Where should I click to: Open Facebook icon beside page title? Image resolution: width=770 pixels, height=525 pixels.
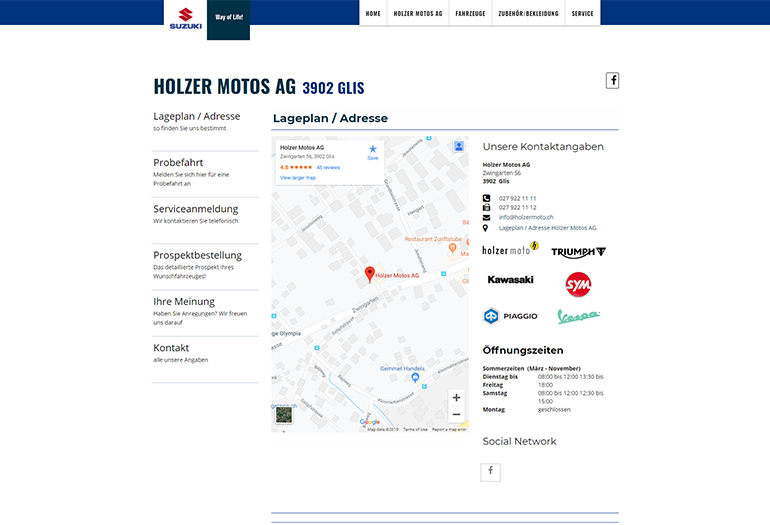click(612, 81)
